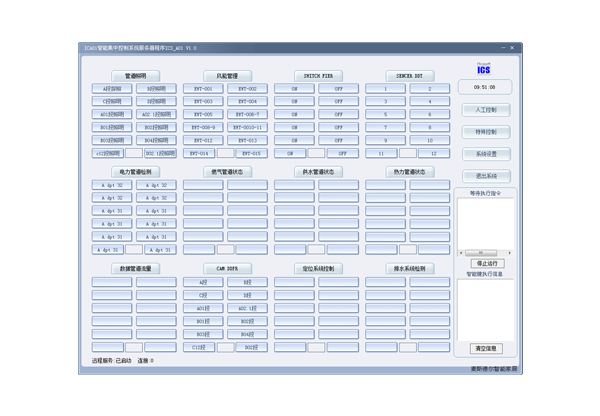Viewport: 600px width, 416px height.
Task: Turn ON the top SWITCH FIER row
Action: pyautogui.click(x=294, y=89)
